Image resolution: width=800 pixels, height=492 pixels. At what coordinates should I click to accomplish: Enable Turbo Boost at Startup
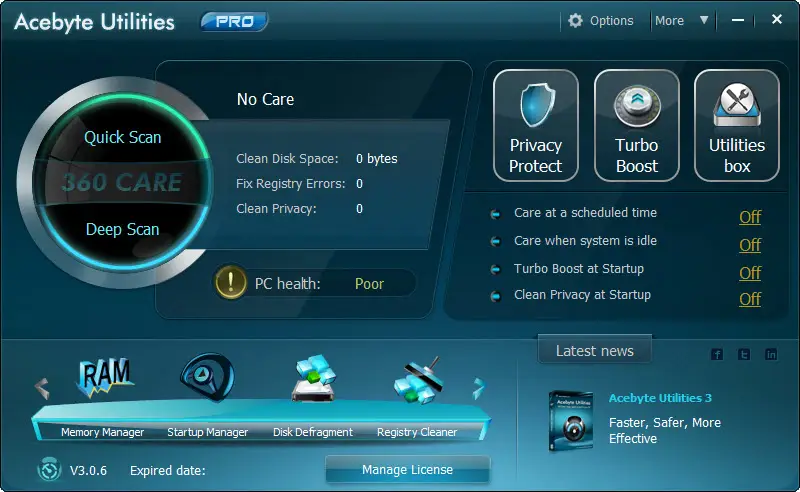750,273
